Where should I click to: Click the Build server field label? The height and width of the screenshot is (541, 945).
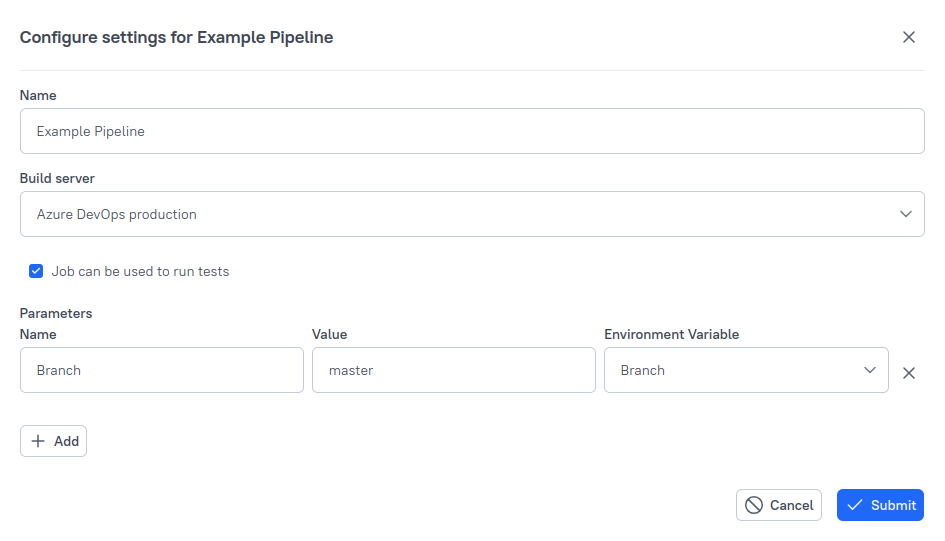pyautogui.click(x=57, y=178)
